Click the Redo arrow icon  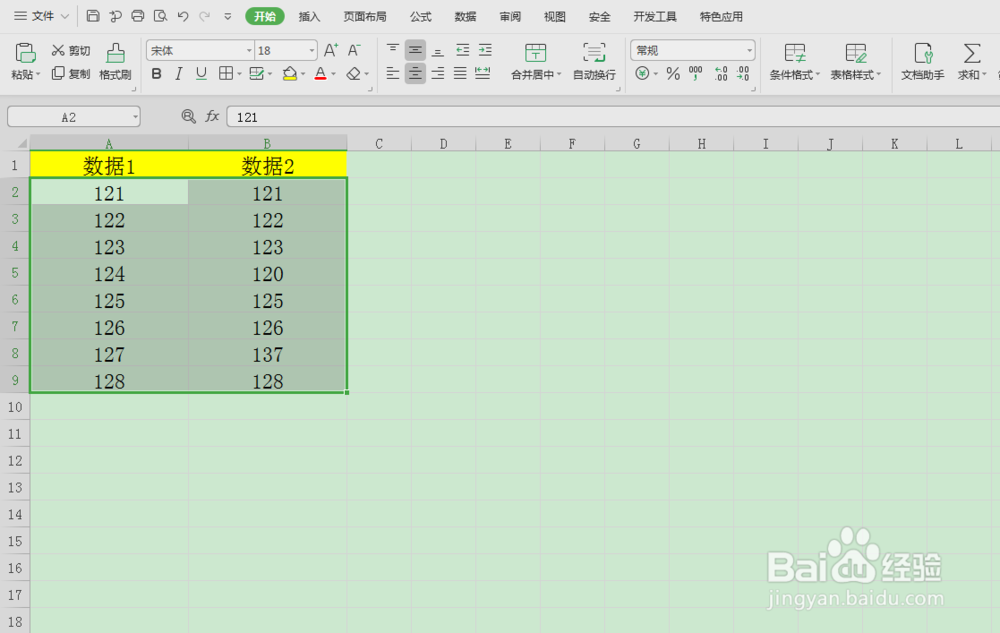(205, 16)
